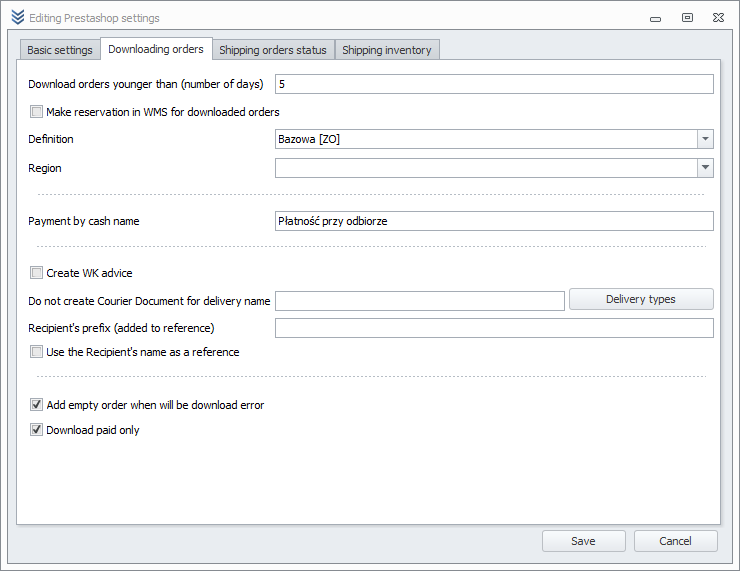Maximize the Editing Prestashop settings window

(x=687, y=17)
